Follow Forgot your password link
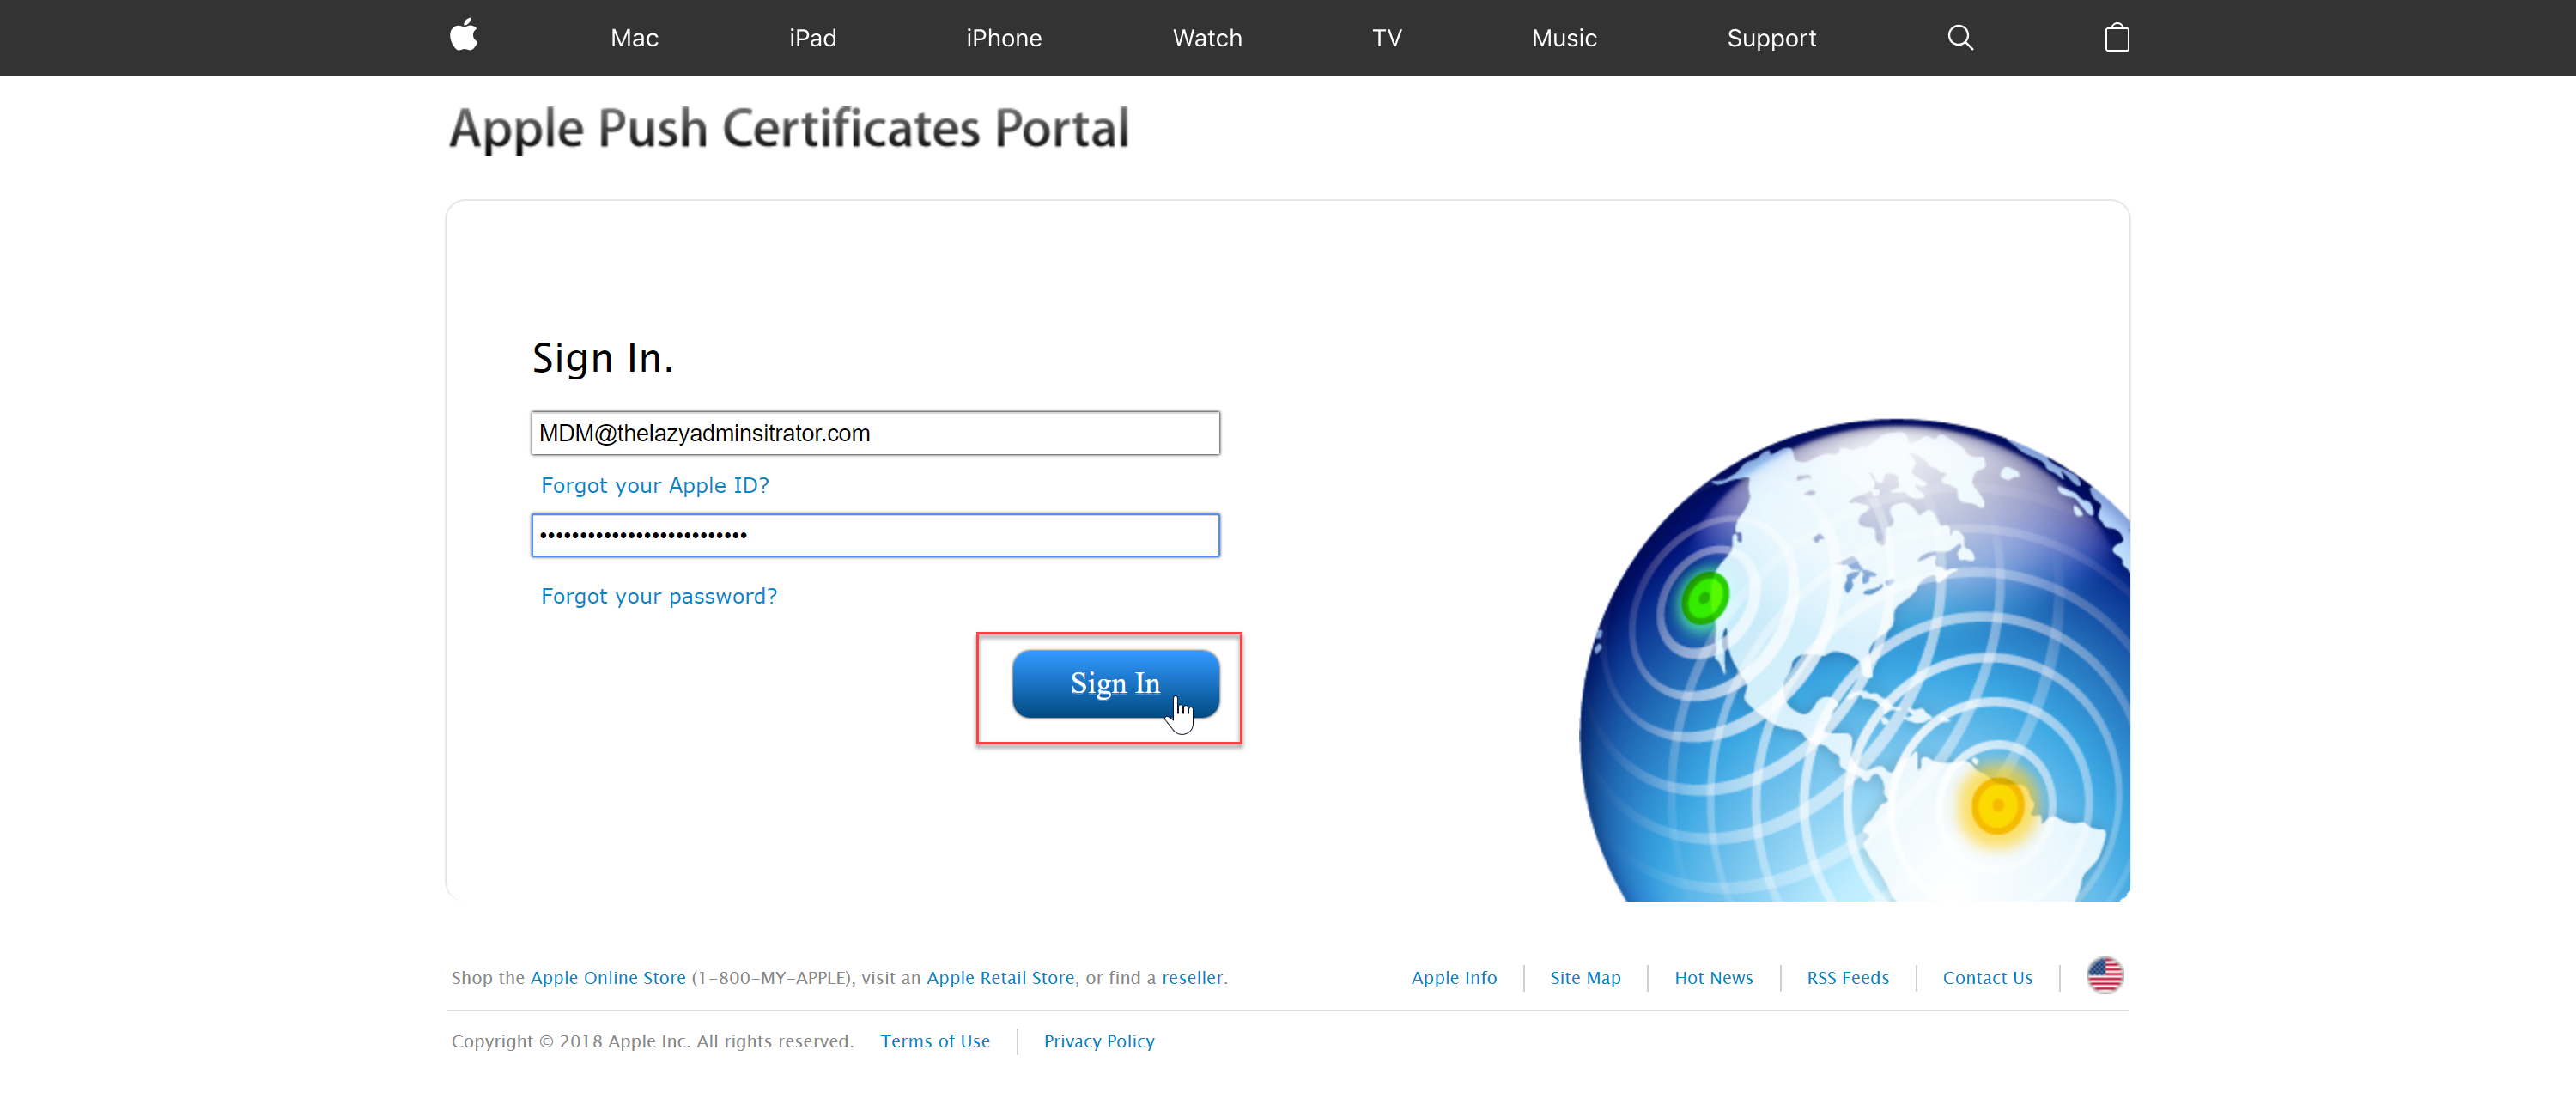Screen dimensions: 2576x1105 [x=658, y=596]
